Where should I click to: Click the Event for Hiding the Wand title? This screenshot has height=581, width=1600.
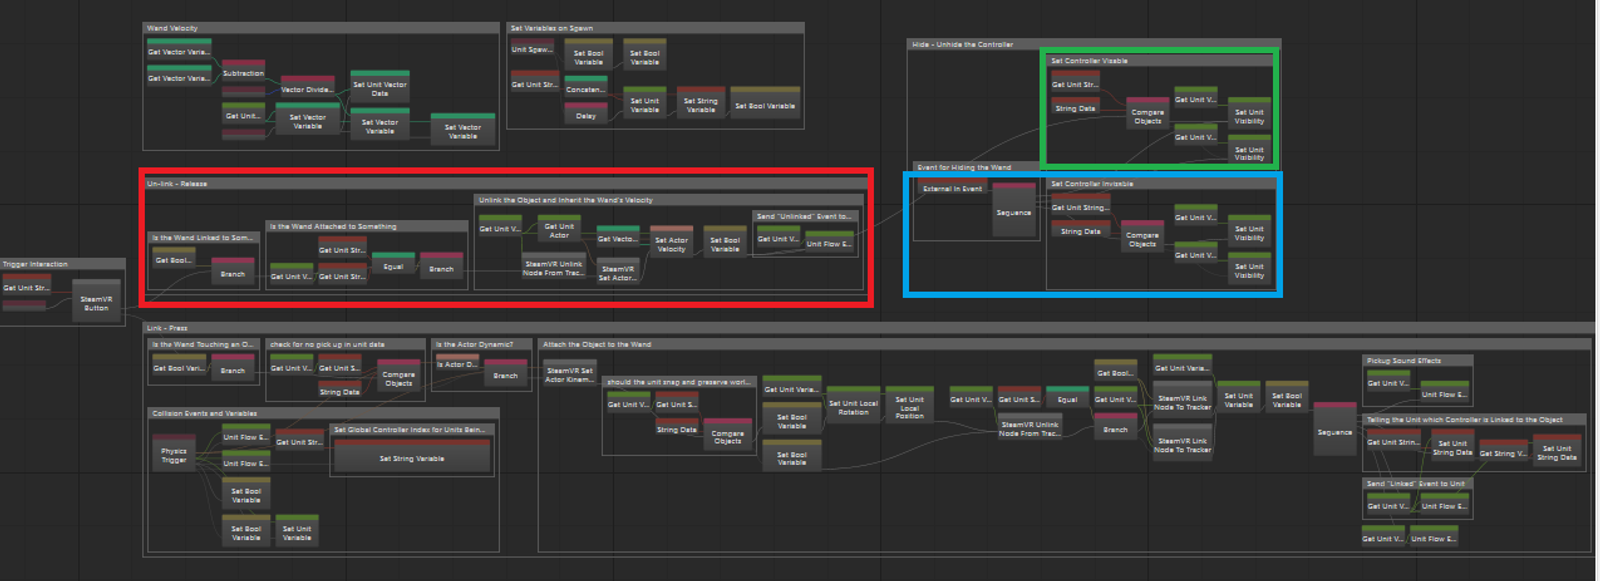[x=964, y=167]
